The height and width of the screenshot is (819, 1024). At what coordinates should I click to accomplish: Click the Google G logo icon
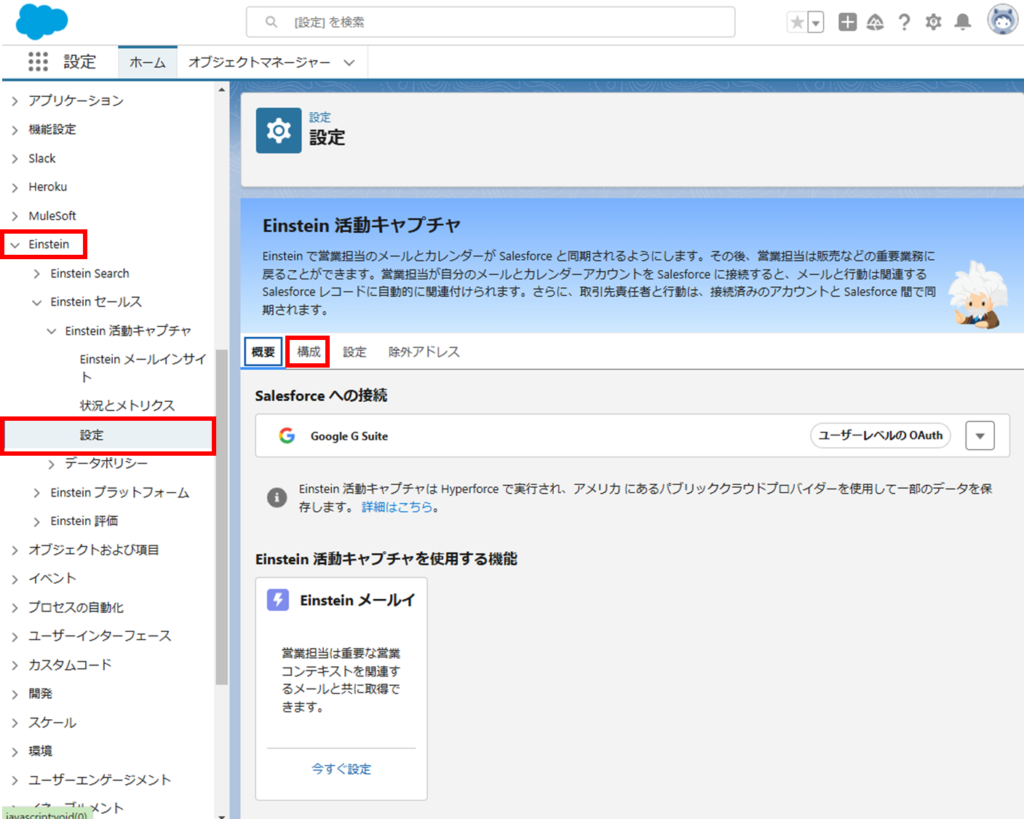pyautogui.click(x=287, y=436)
